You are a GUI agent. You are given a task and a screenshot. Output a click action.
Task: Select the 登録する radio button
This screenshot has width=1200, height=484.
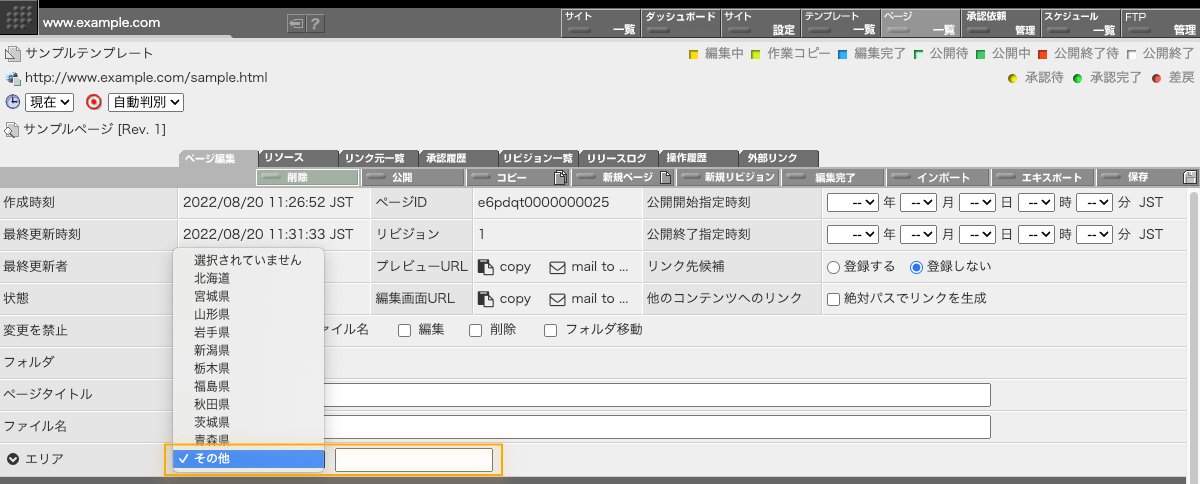pyautogui.click(x=833, y=267)
